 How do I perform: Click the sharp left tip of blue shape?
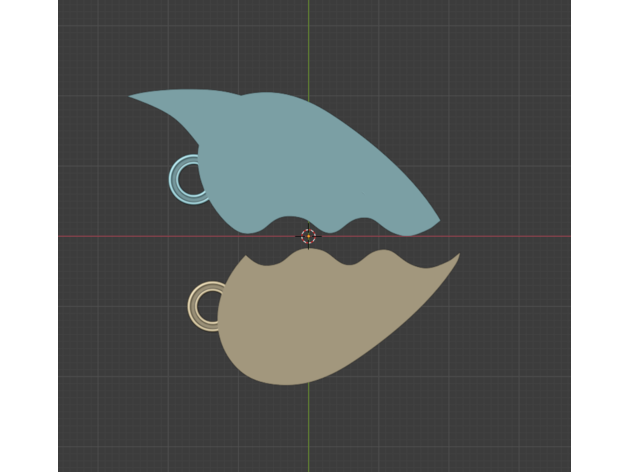132,97
